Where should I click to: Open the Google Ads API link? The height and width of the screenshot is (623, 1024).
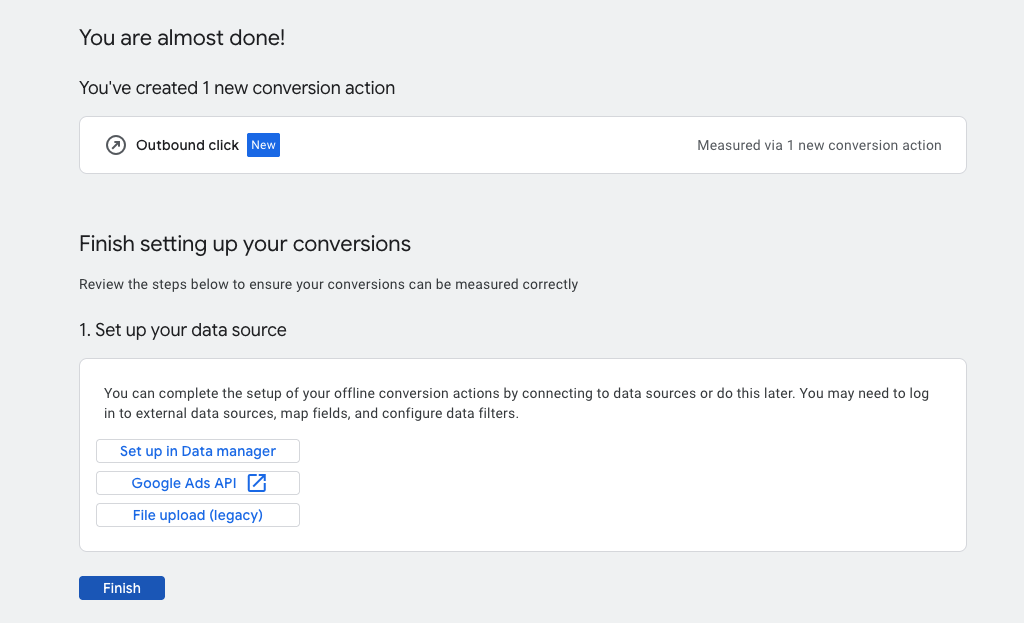pyautogui.click(x=185, y=483)
